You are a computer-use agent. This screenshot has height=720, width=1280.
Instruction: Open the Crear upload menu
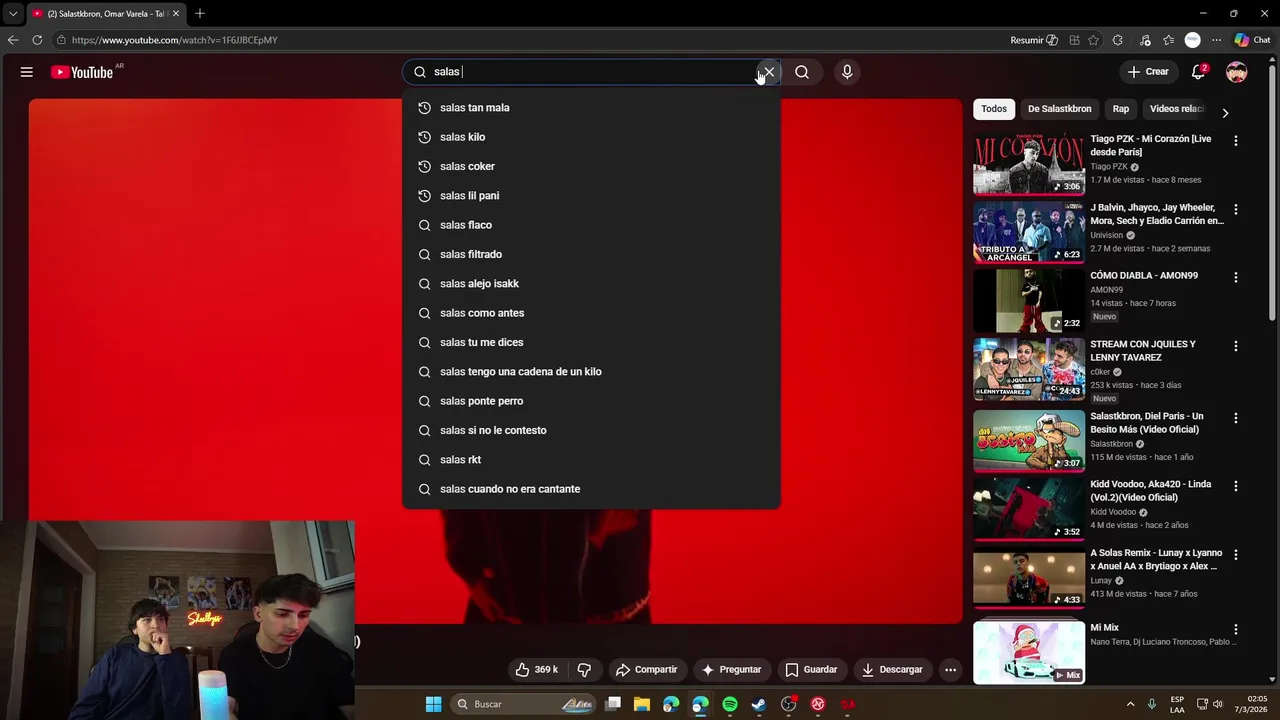1148,72
